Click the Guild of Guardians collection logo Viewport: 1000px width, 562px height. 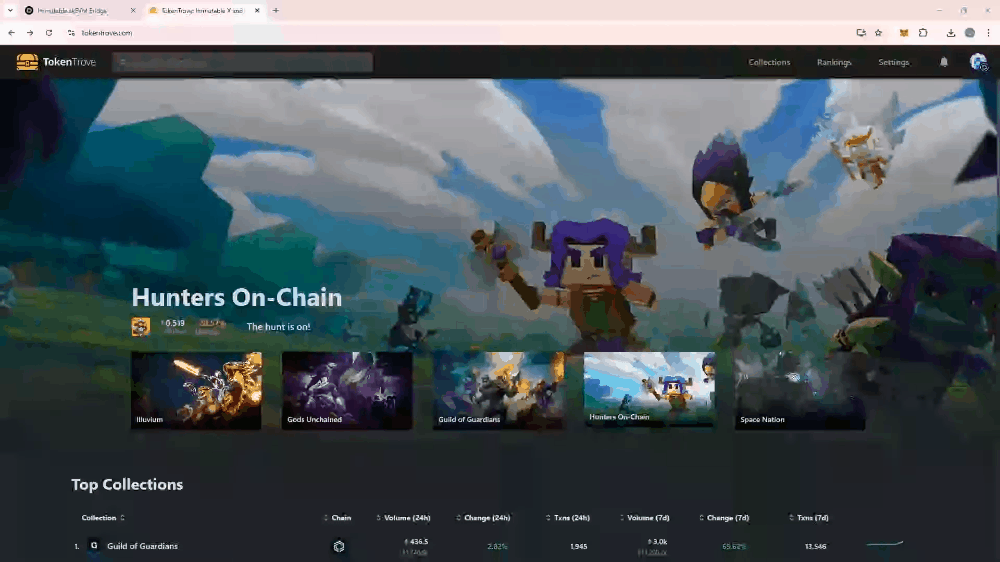94,545
